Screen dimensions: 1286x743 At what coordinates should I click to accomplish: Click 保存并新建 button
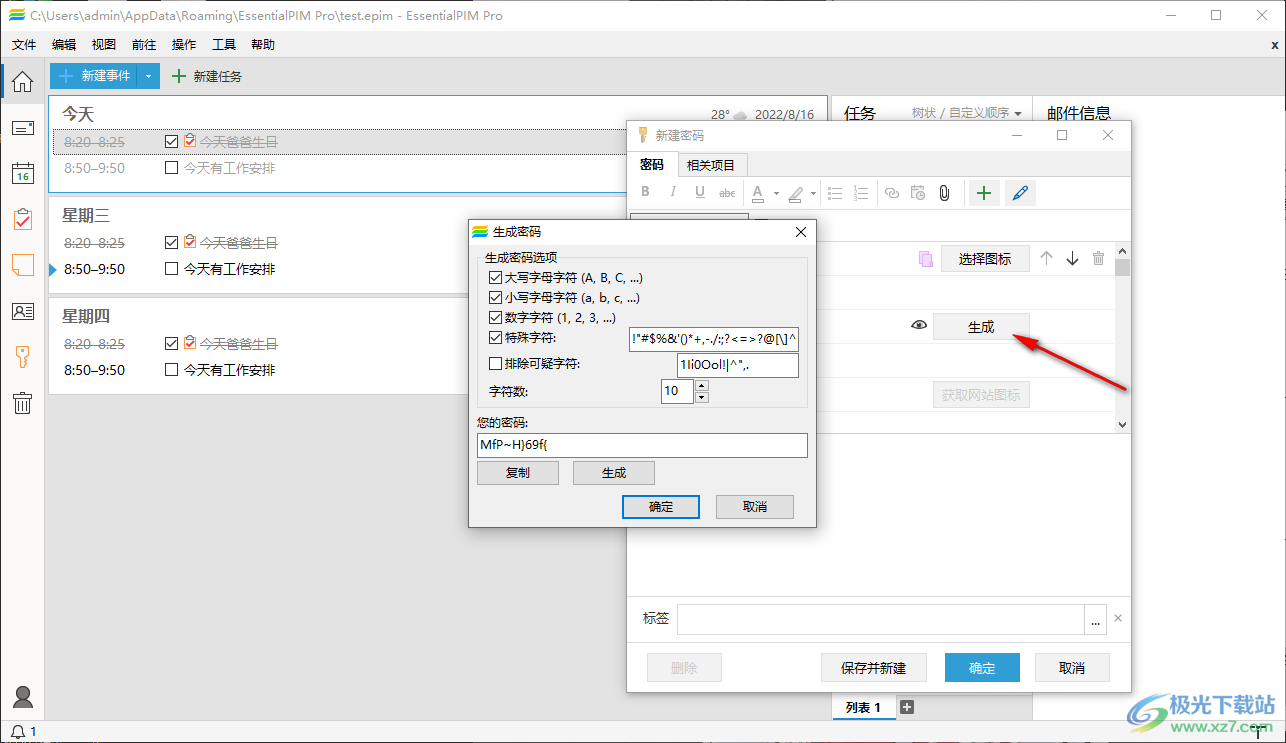874,668
